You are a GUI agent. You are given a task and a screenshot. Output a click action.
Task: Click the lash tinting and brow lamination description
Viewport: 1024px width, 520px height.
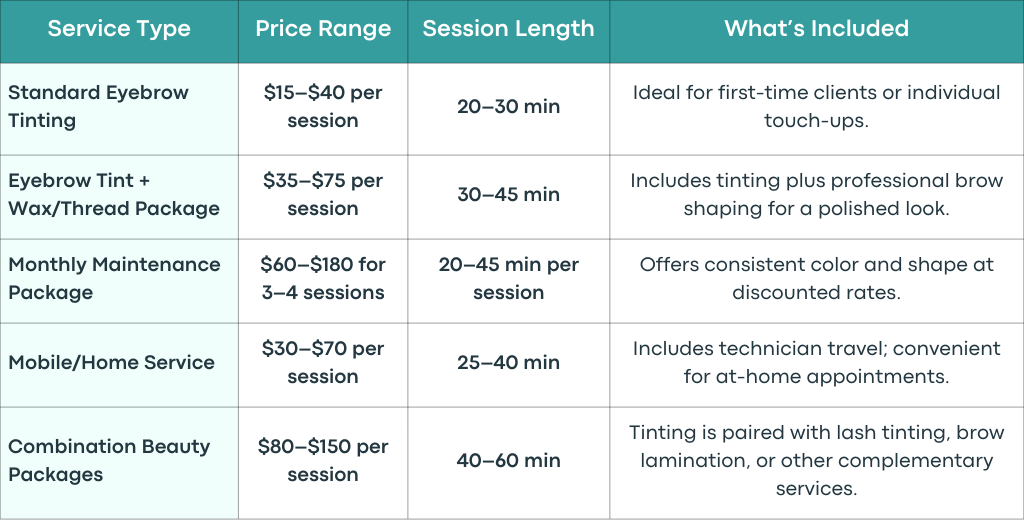[x=816, y=461]
